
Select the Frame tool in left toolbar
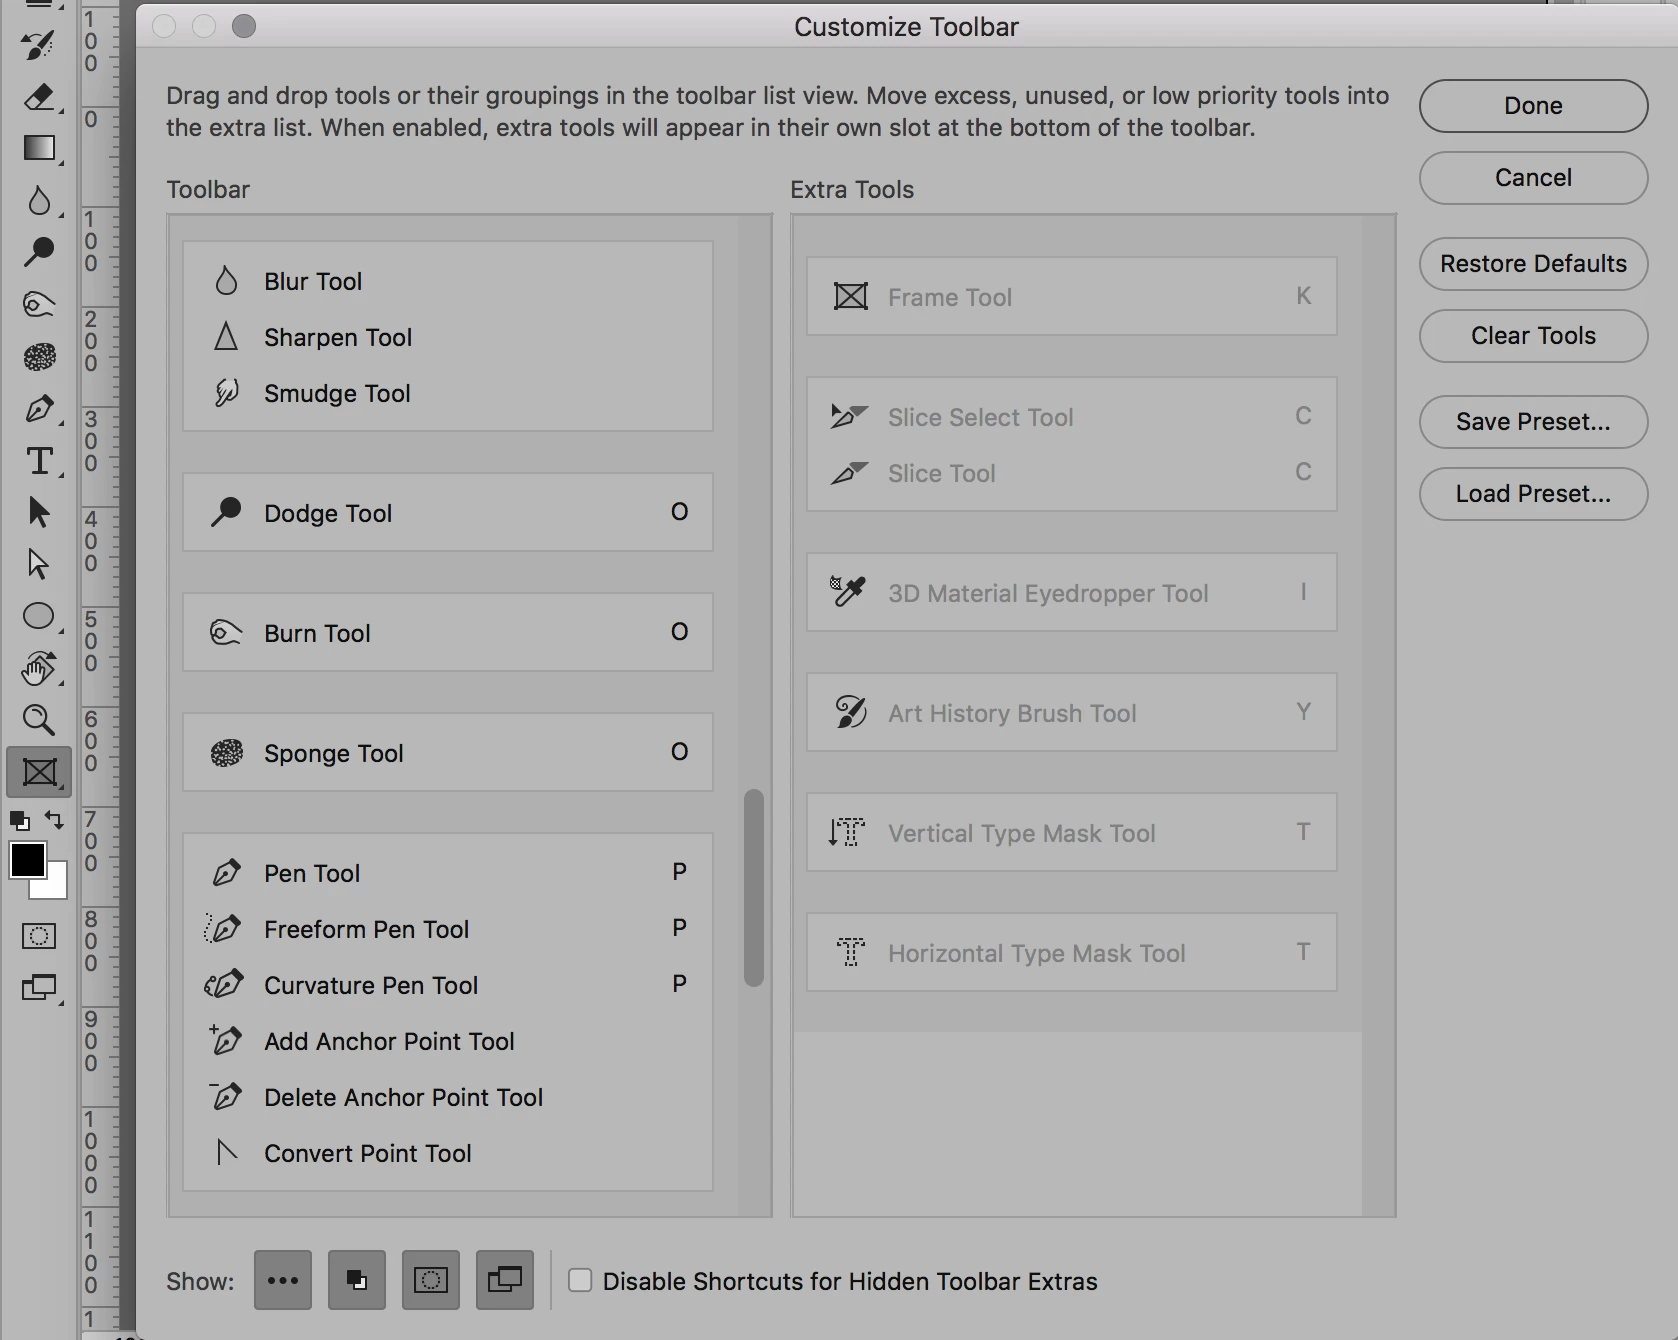click(x=39, y=772)
